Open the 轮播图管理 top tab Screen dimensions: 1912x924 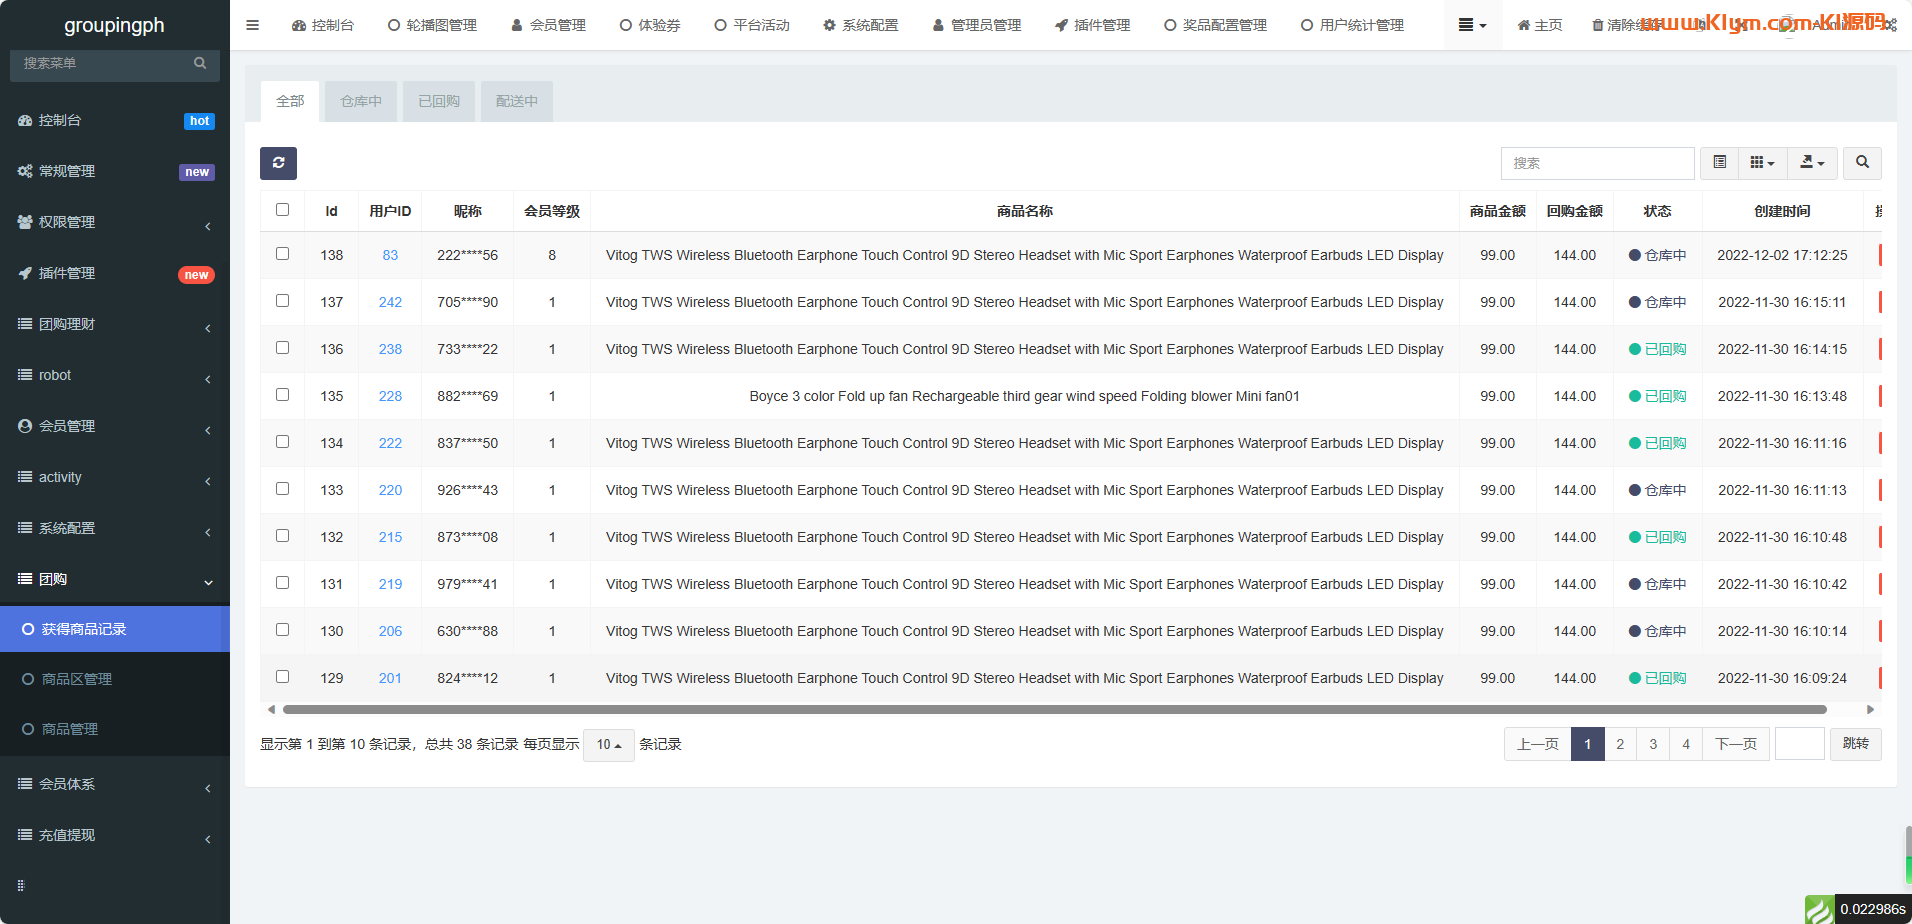click(x=432, y=25)
